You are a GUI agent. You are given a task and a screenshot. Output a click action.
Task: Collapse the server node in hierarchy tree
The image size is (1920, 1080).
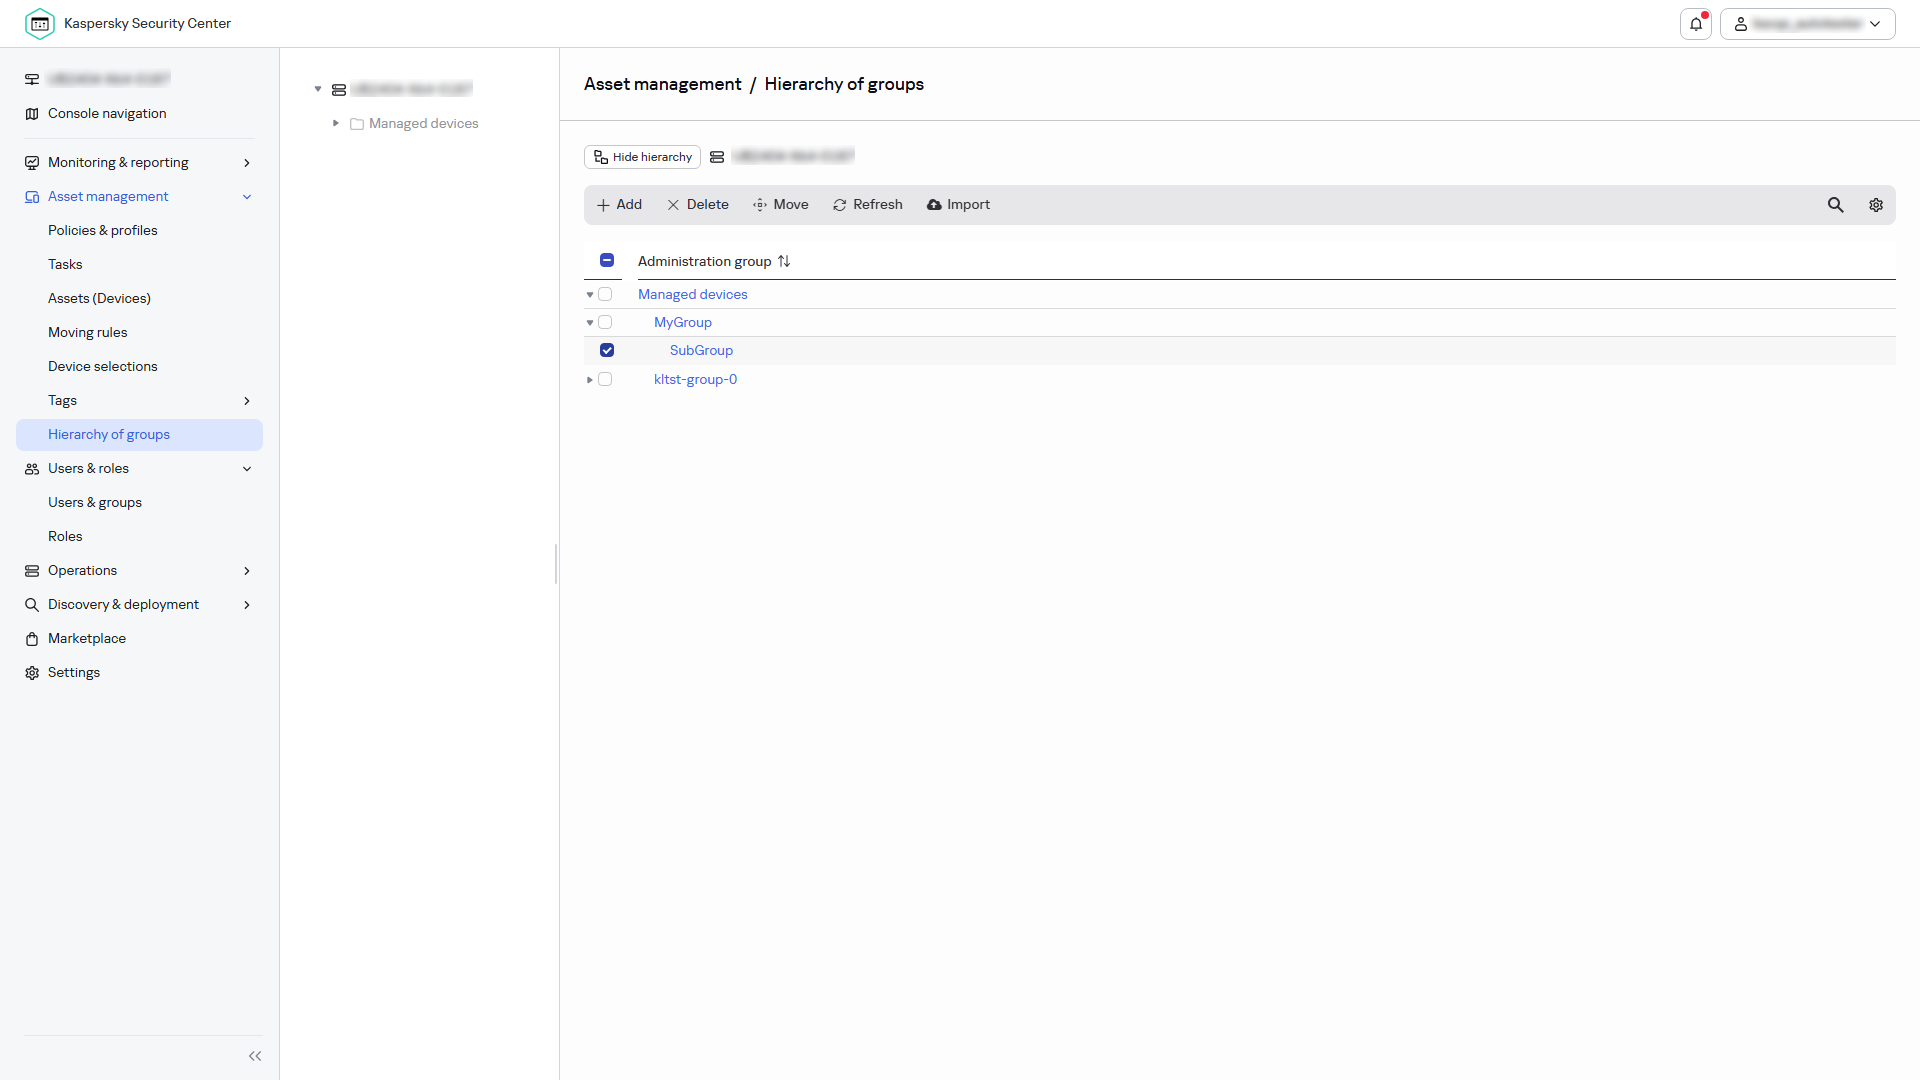tap(318, 89)
